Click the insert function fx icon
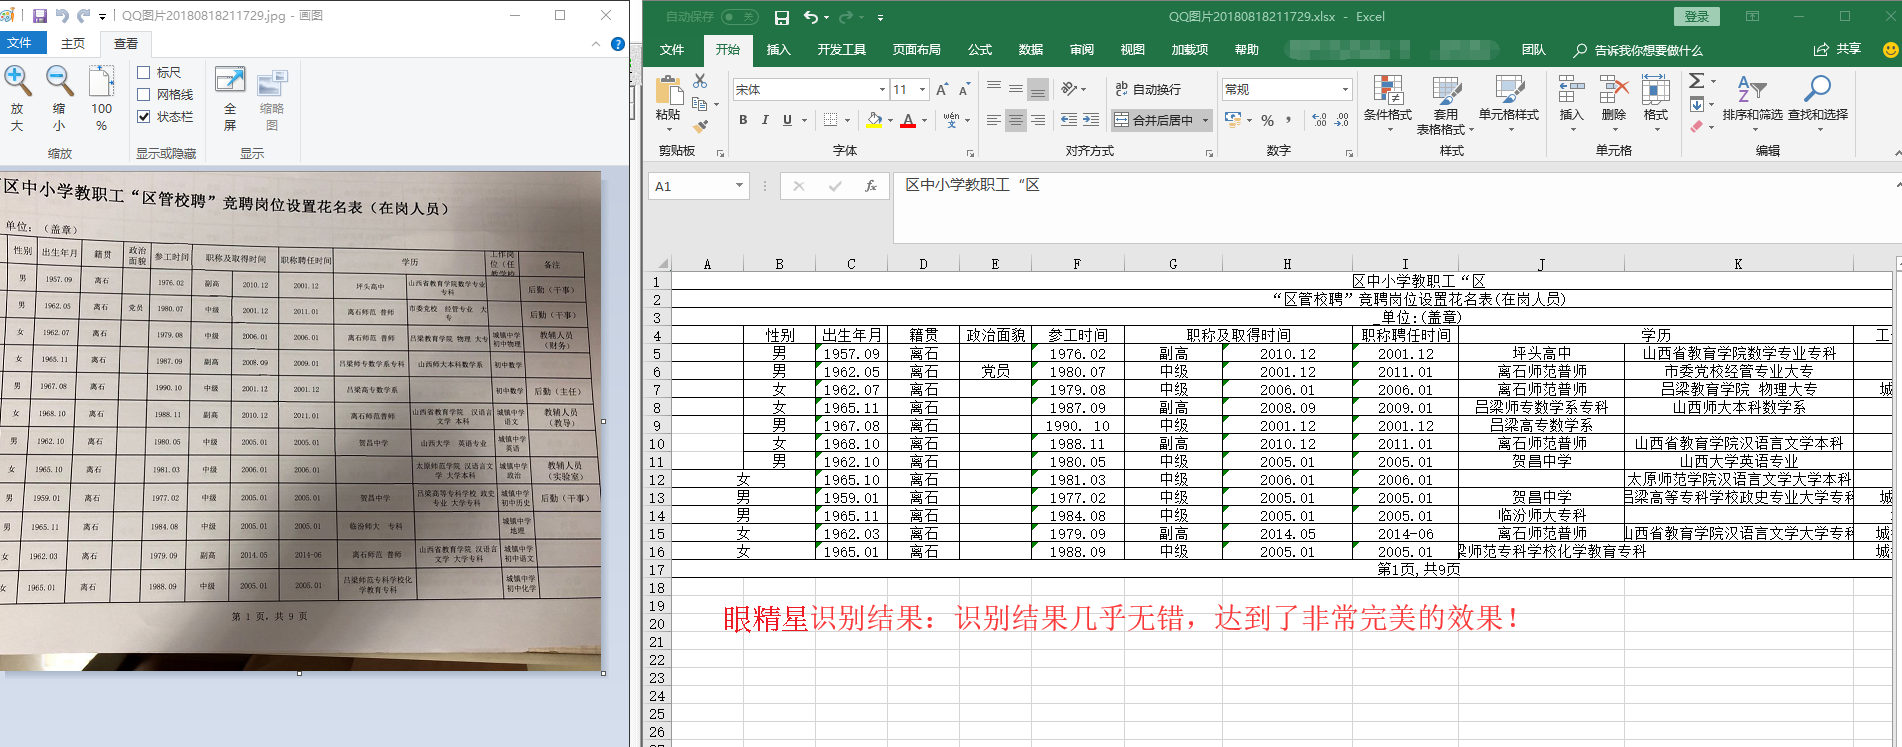This screenshot has width=1902, height=747. pos(871,186)
